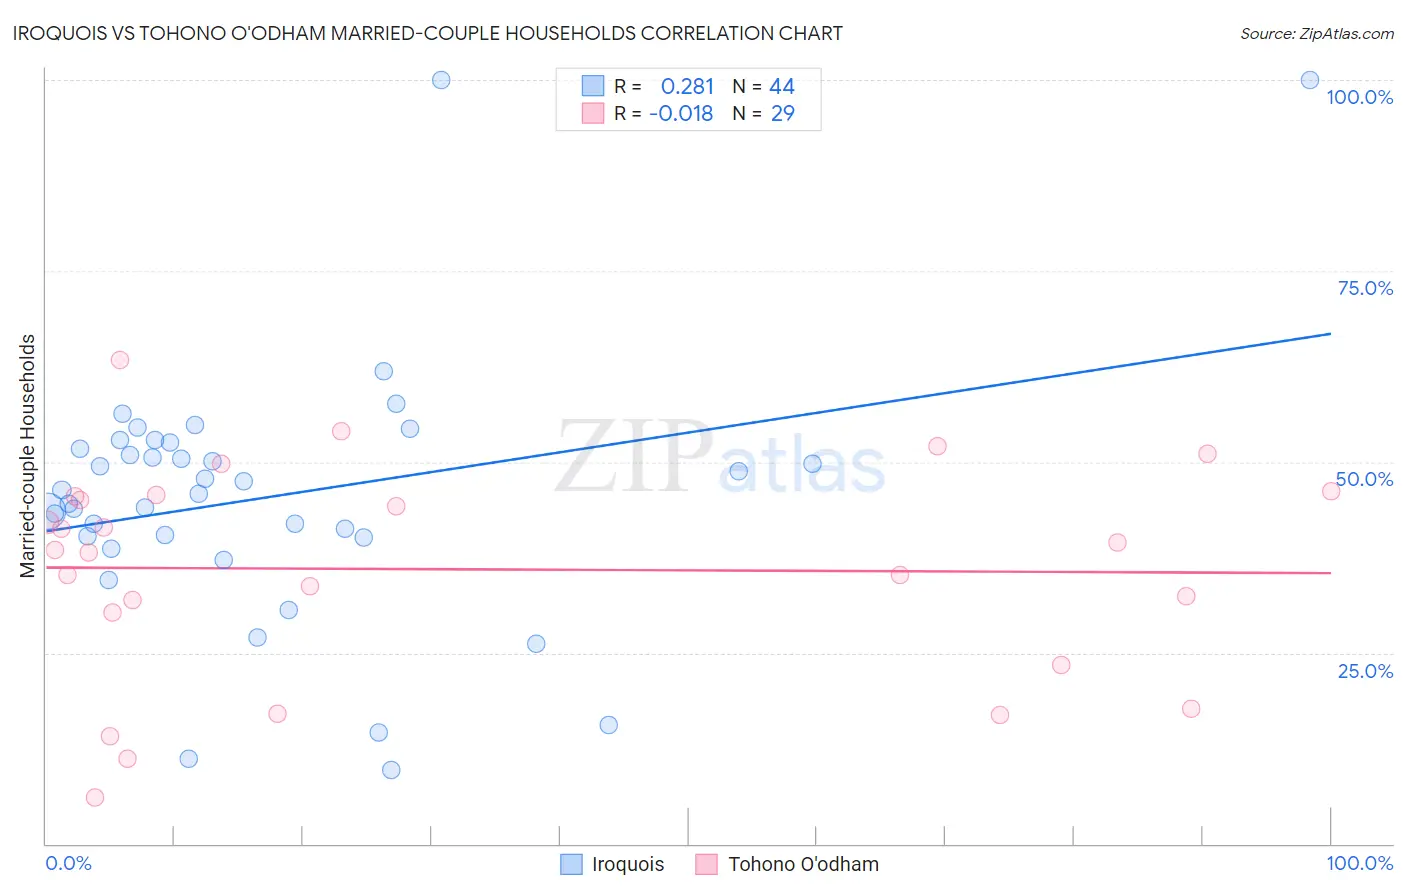Click the 0.0% x-axis label
The image size is (1406, 892).
click(68, 863)
